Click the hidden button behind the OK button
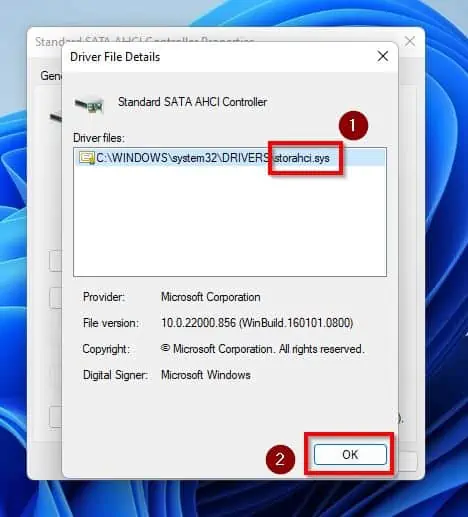Image resolution: width=468 pixels, height=517 pixels. pos(407,461)
